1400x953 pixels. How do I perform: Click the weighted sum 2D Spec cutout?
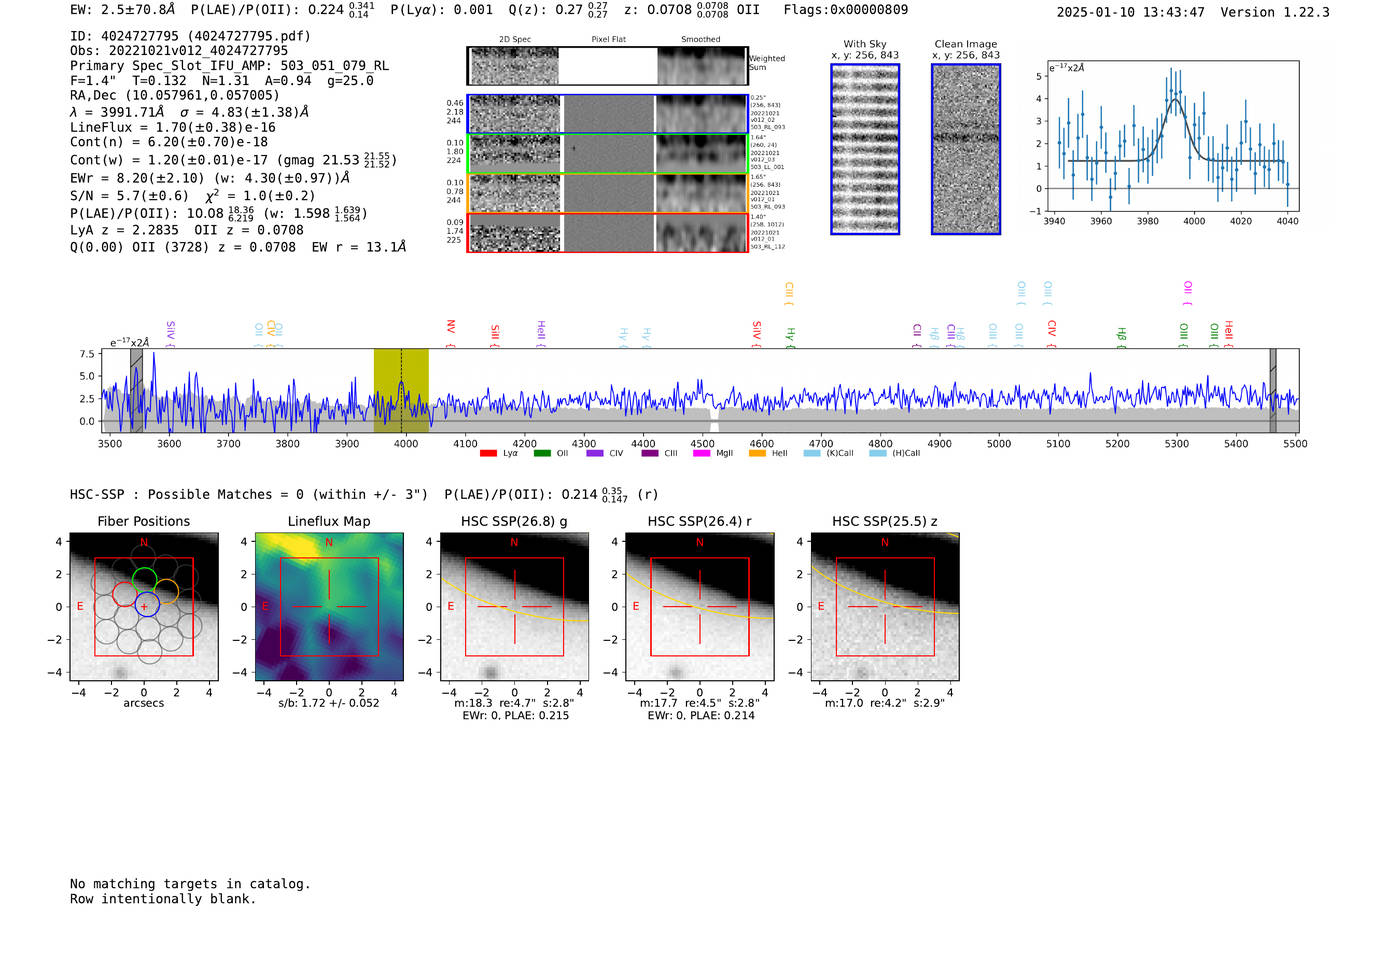click(x=515, y=66)
